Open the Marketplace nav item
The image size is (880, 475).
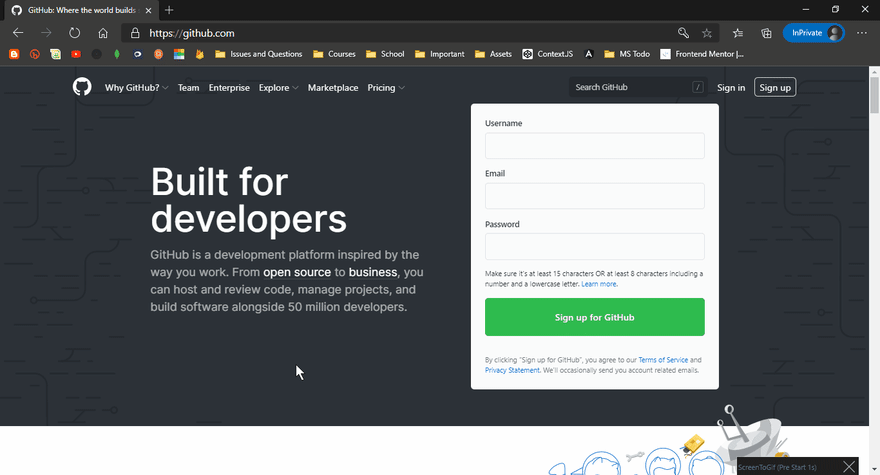pyautogui.click(x=333, y=88)
